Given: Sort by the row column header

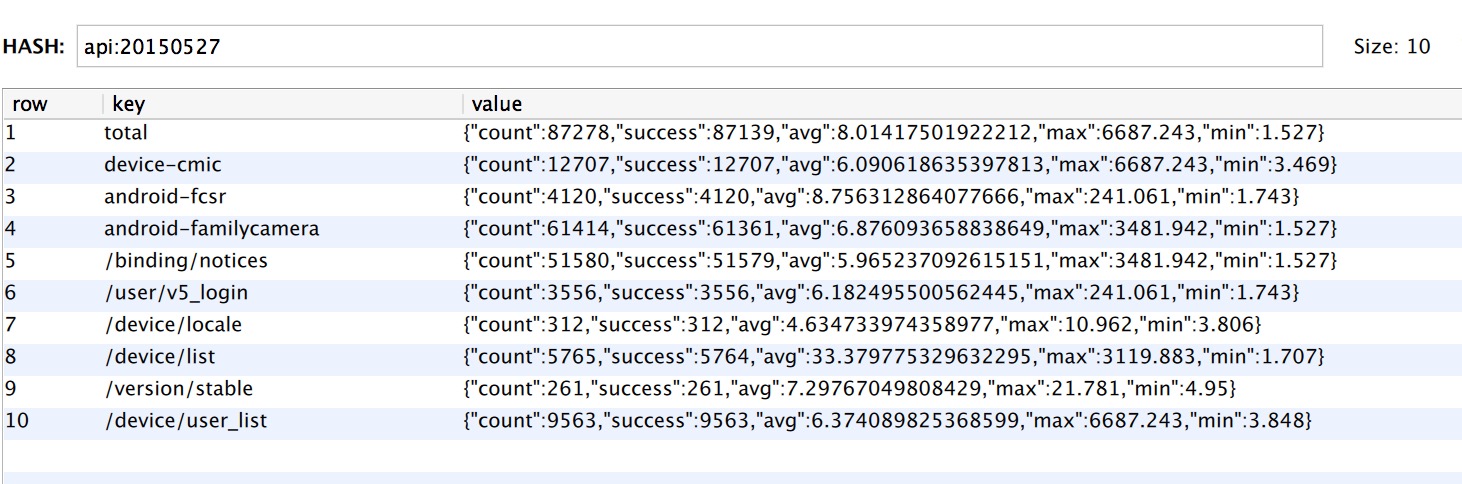Looking at the screenshot, I should [x=30, y=104].
